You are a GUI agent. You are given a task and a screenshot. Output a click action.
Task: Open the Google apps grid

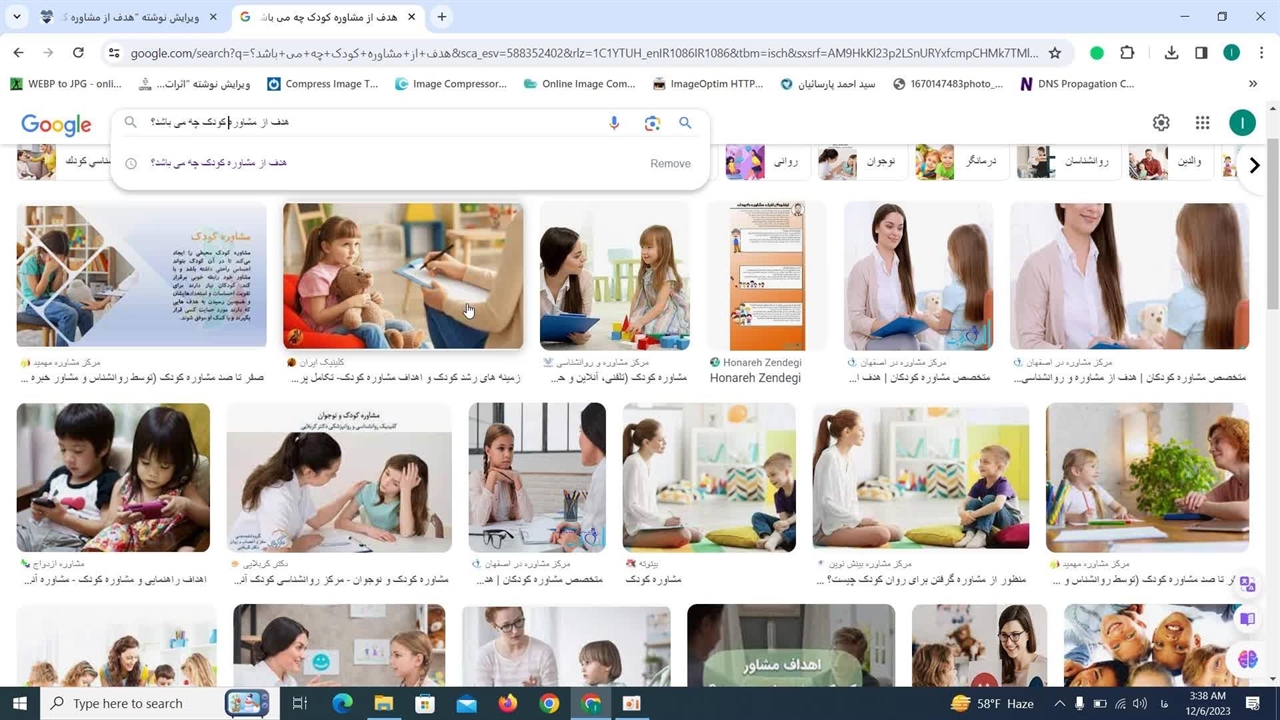pos(1202,122)
